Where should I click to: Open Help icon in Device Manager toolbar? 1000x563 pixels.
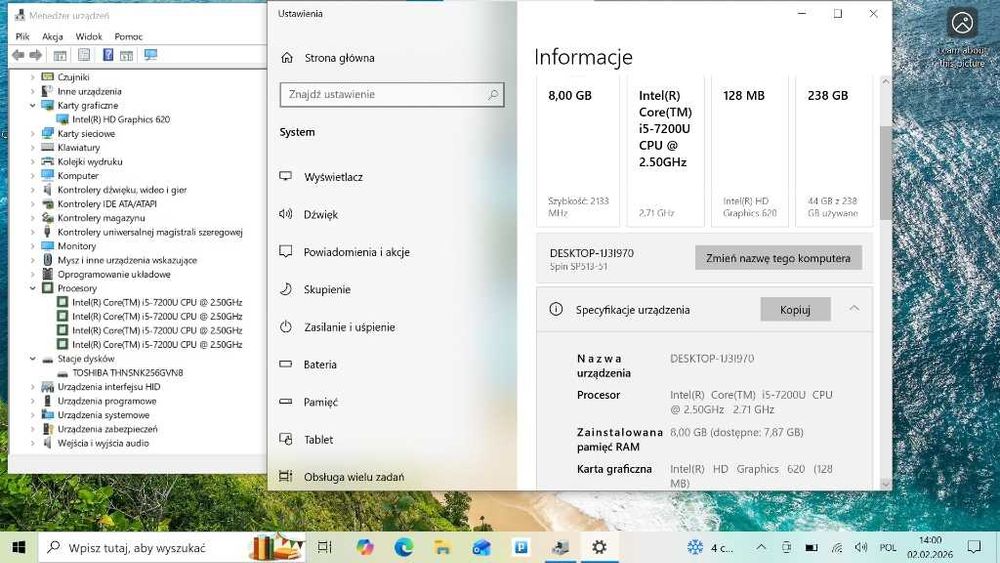tap(108, 55)
